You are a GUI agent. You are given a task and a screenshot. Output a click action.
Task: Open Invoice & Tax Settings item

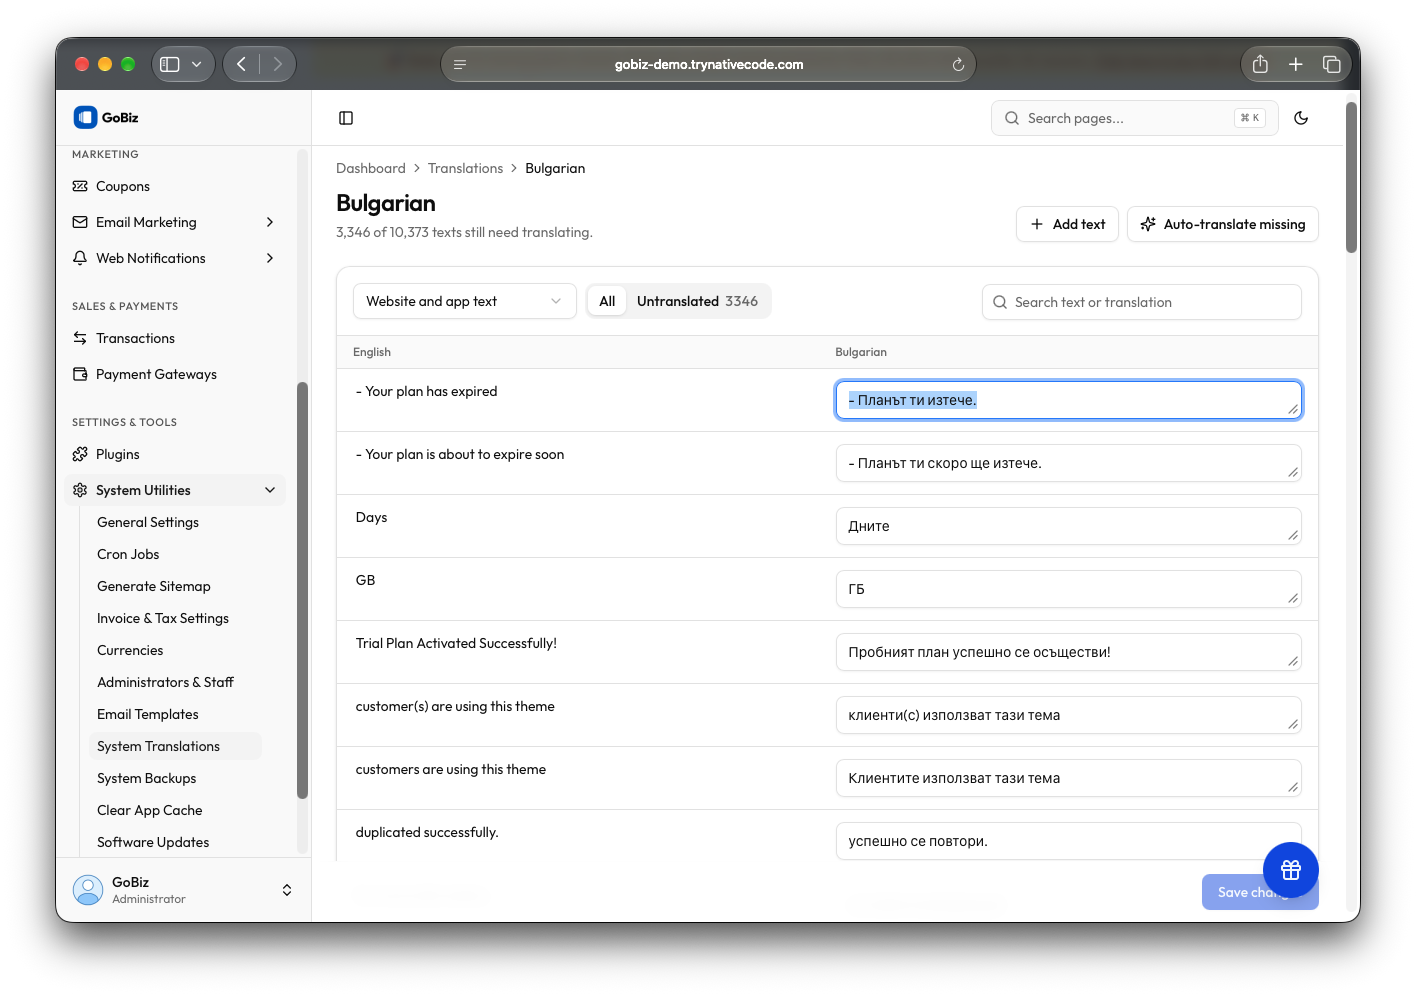tap(163, 618)
